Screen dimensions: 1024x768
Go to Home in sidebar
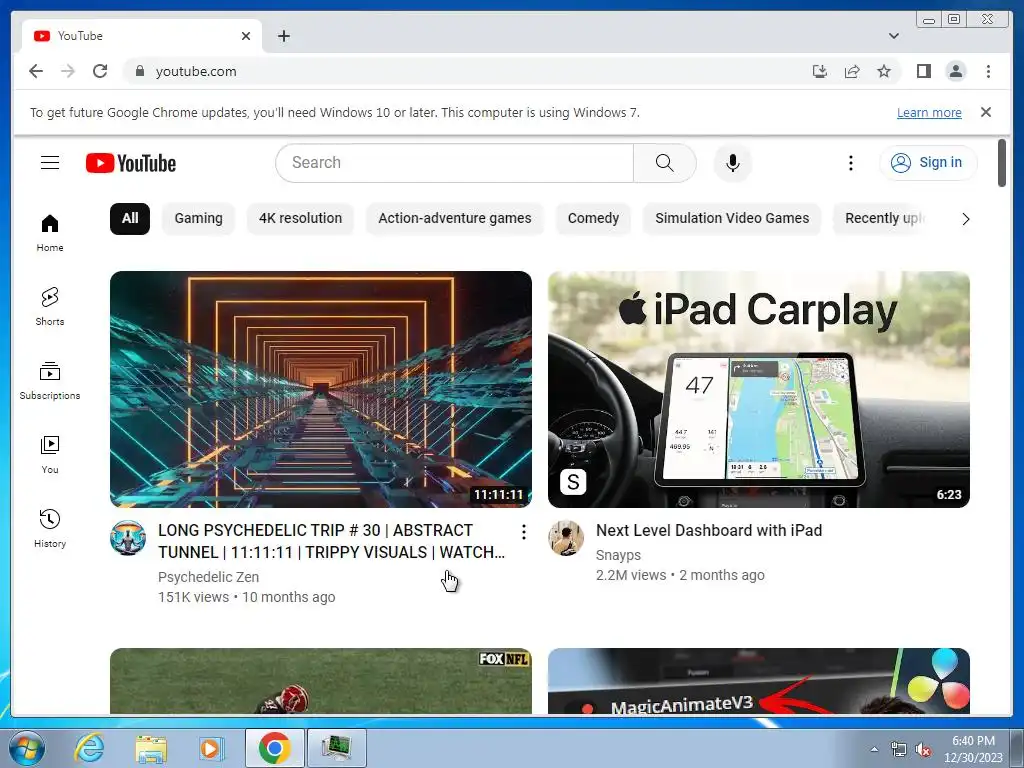(x=50, y=233)
